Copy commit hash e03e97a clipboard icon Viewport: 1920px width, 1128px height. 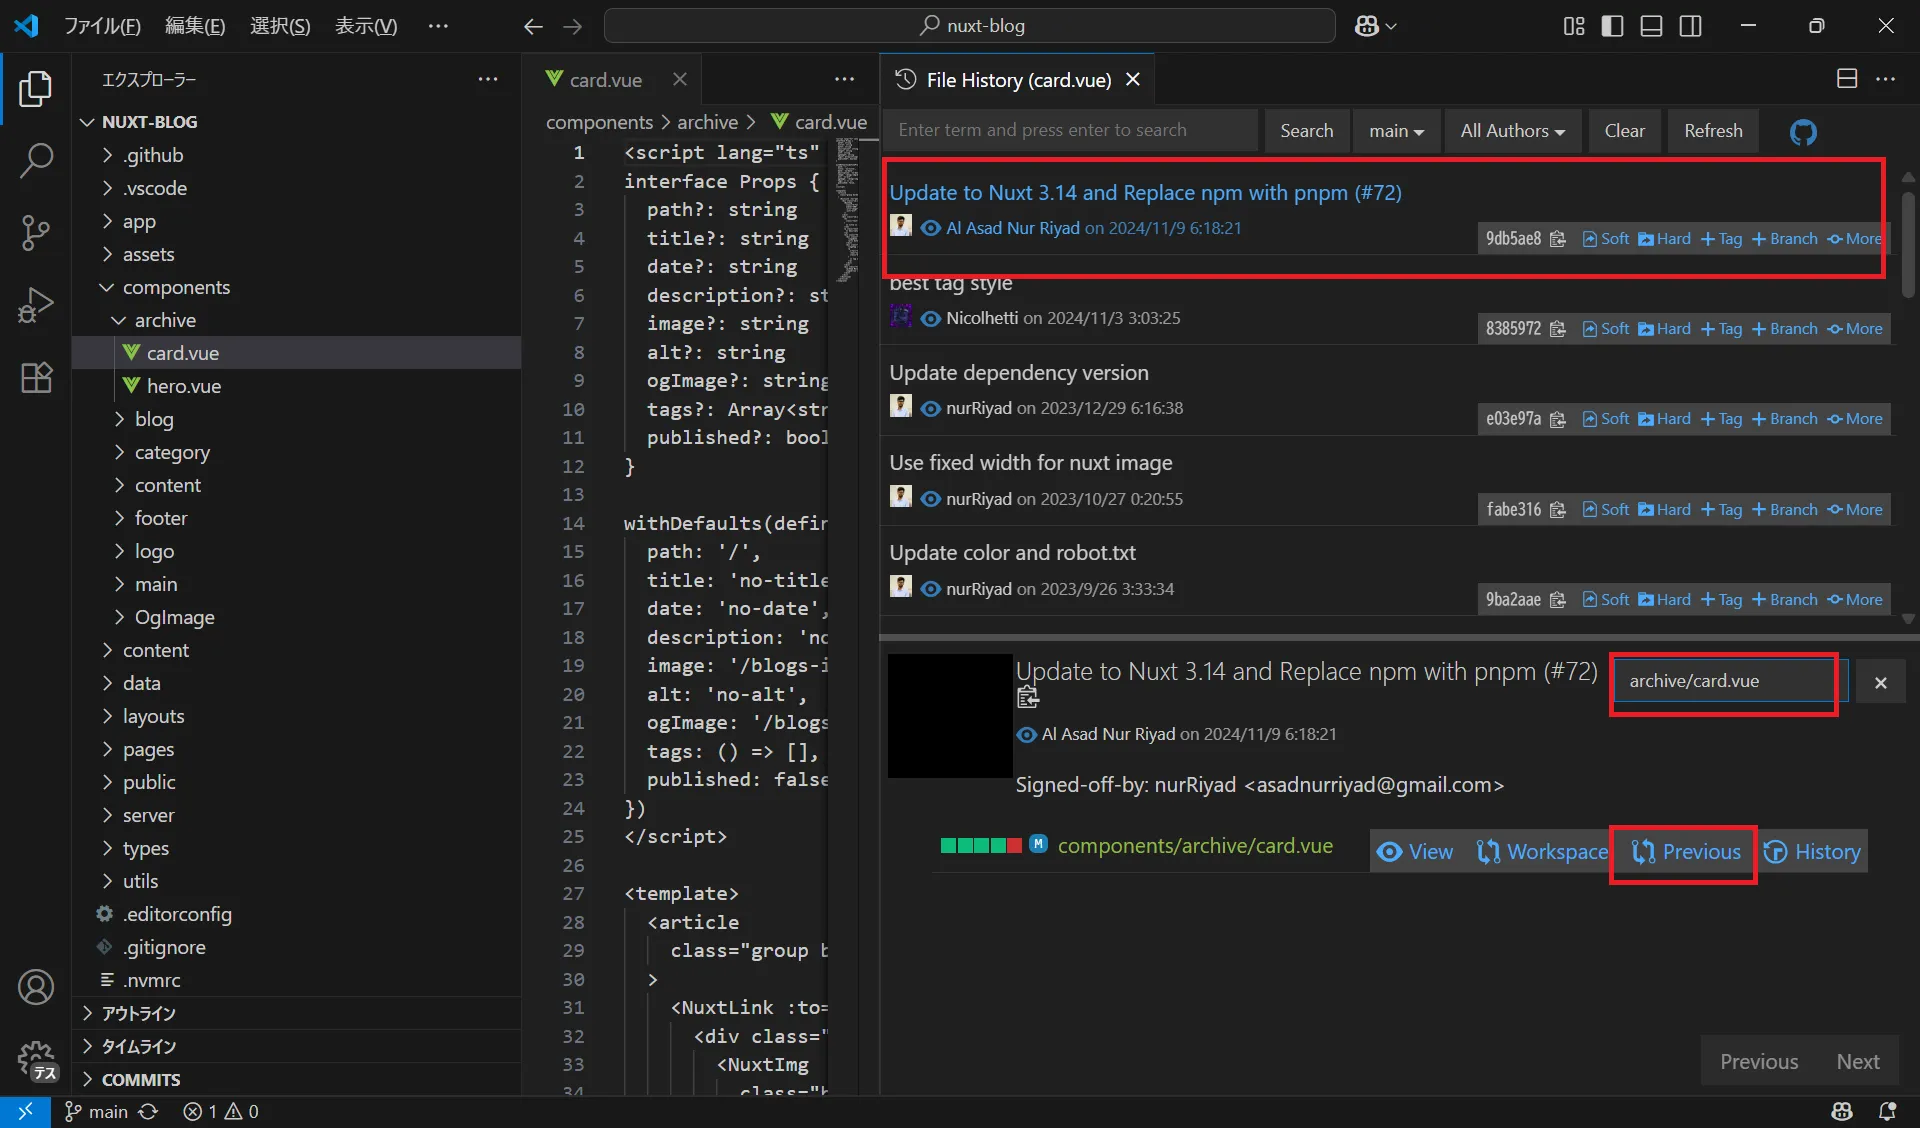(1558, 419)
